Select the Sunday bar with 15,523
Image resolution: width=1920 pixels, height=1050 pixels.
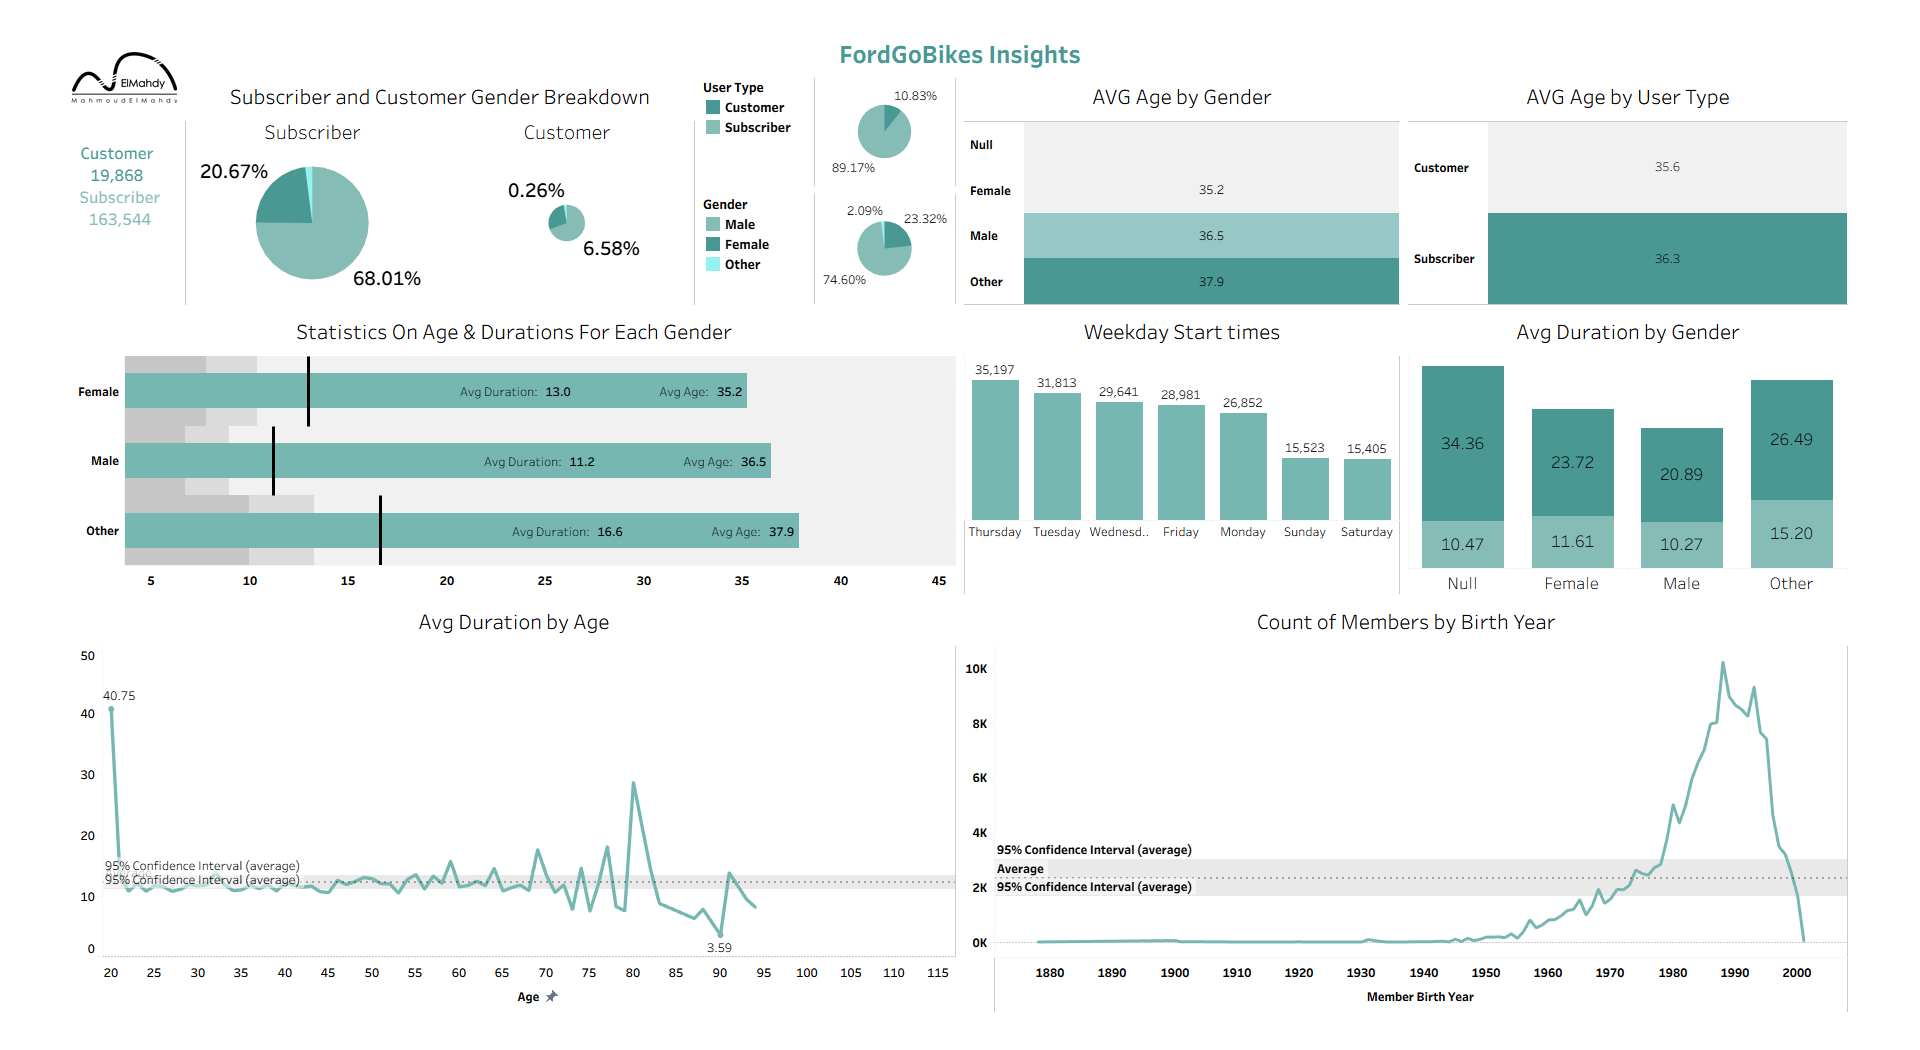click(x=1305, y=489)
